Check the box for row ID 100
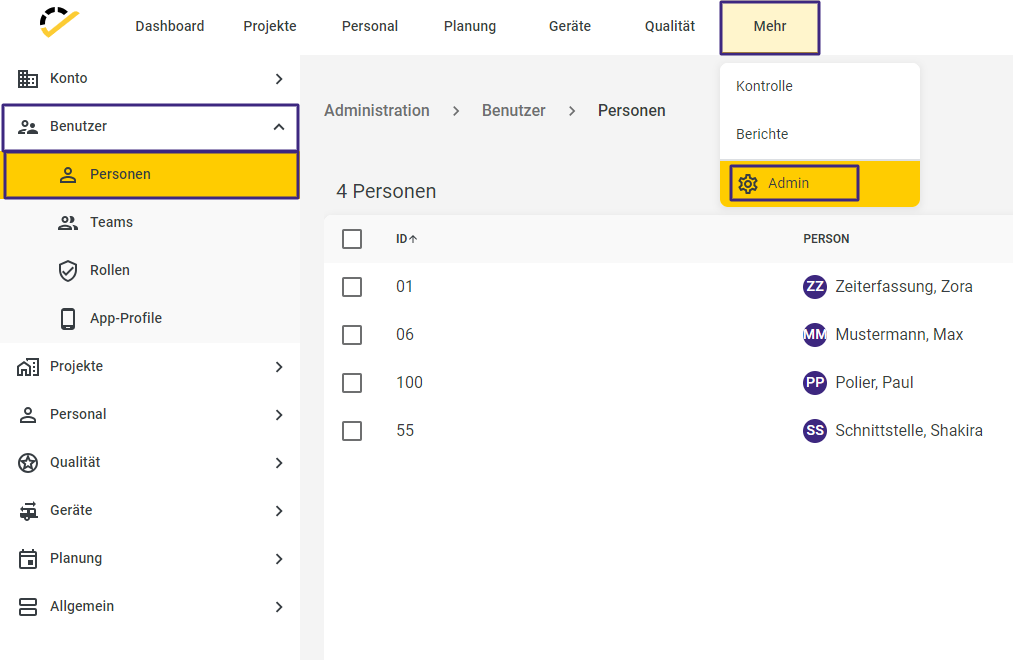Image resolution: width=1013 pixels, height=660 pixels. click(x=352, y=383)
